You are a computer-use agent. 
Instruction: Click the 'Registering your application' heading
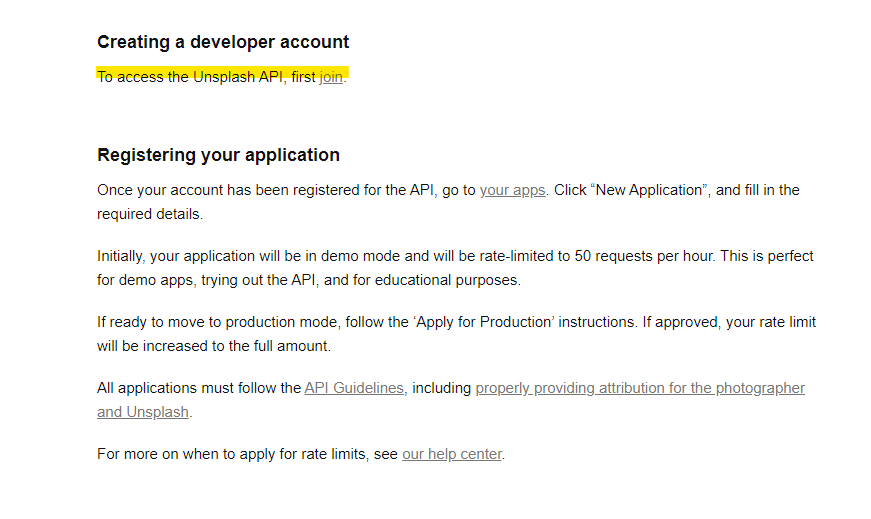218,155
